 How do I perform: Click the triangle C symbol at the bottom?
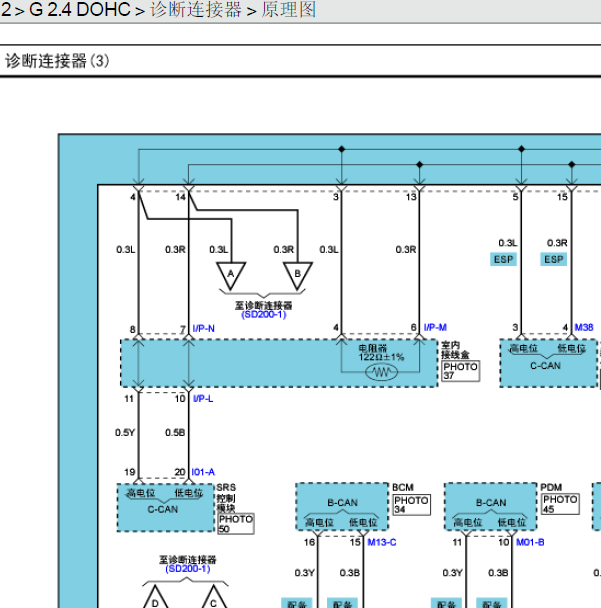[x=213, y=600]
